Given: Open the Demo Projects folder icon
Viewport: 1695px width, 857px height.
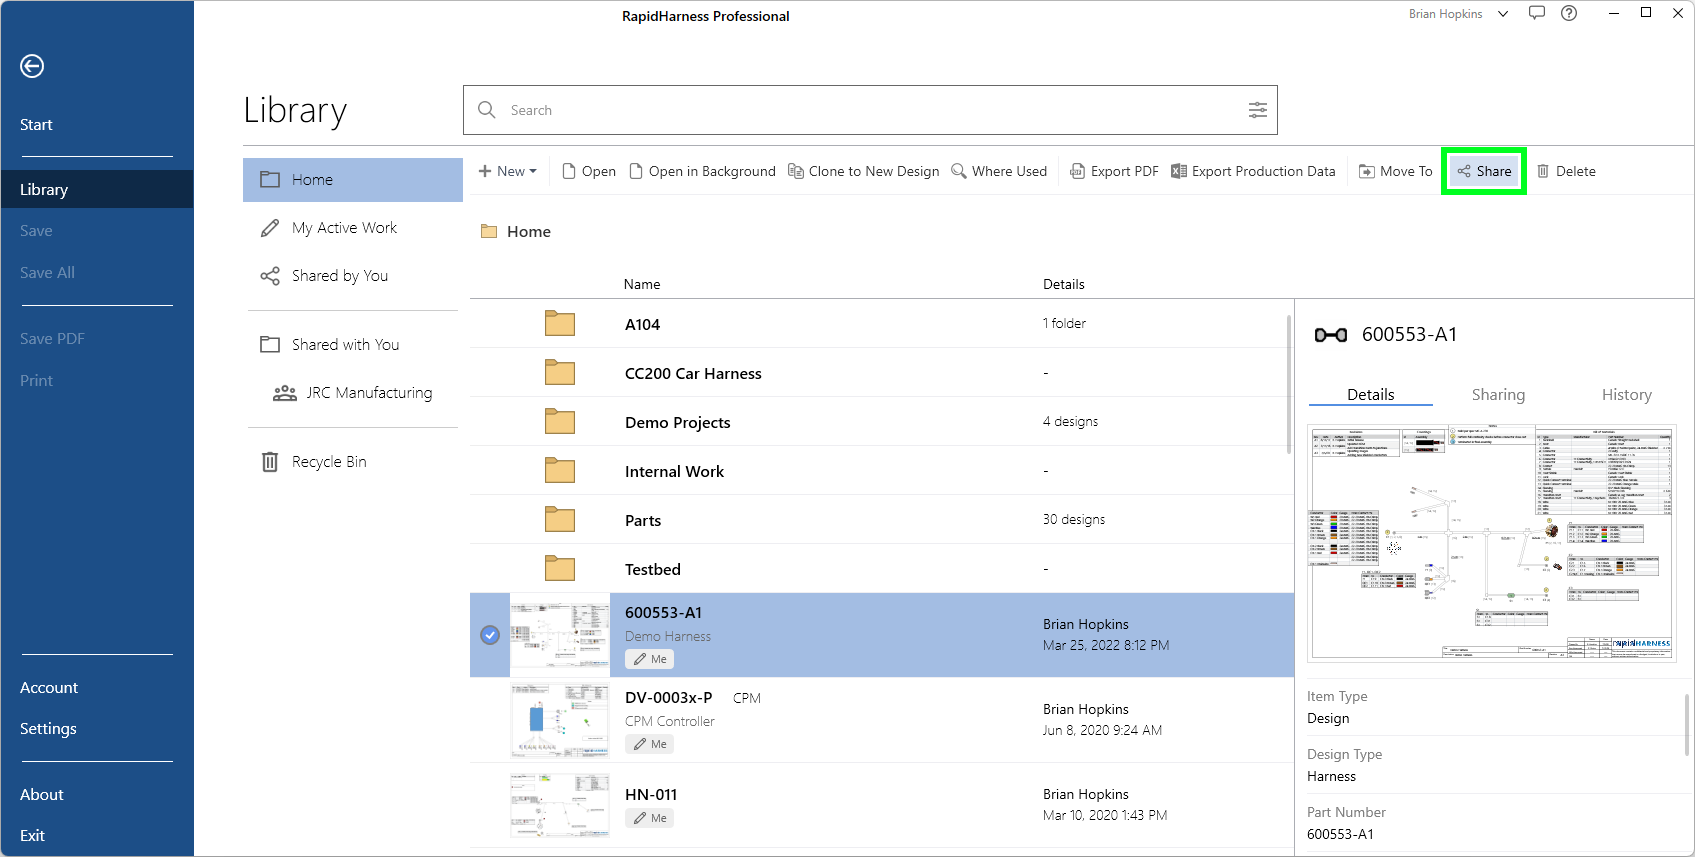Looking at the screenshot, I should pyautogui.click(x=560, y=422).
